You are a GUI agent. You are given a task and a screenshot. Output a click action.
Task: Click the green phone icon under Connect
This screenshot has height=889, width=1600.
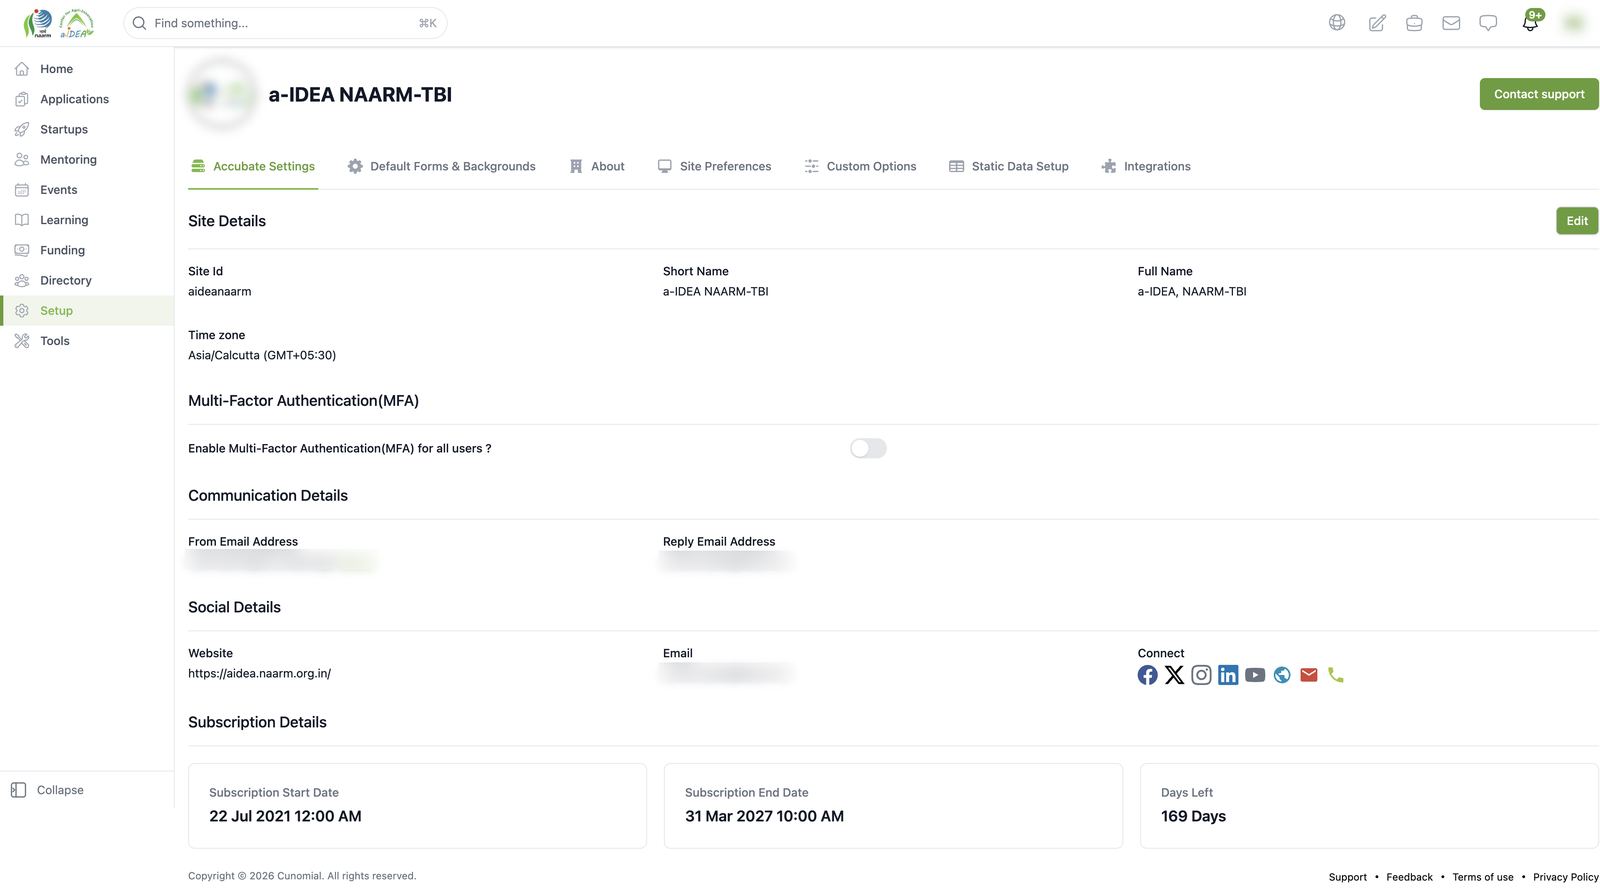point(1336,675)
